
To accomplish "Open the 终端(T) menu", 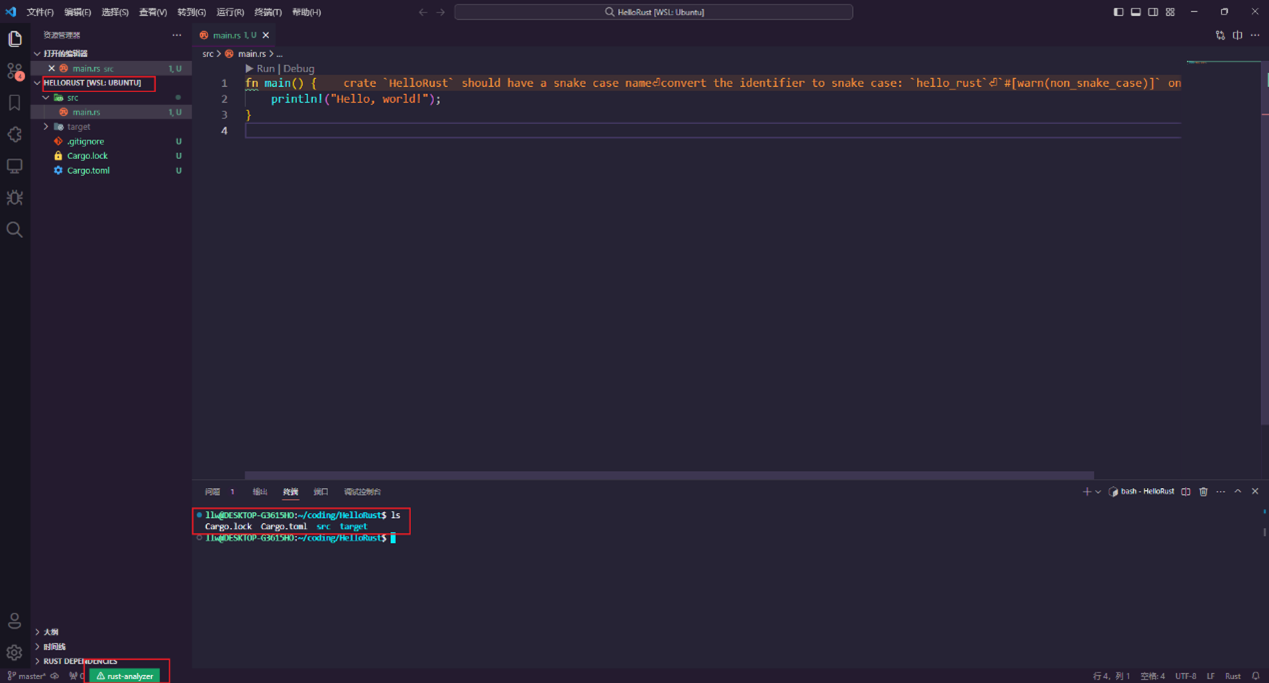I will (x=268, y=12).
